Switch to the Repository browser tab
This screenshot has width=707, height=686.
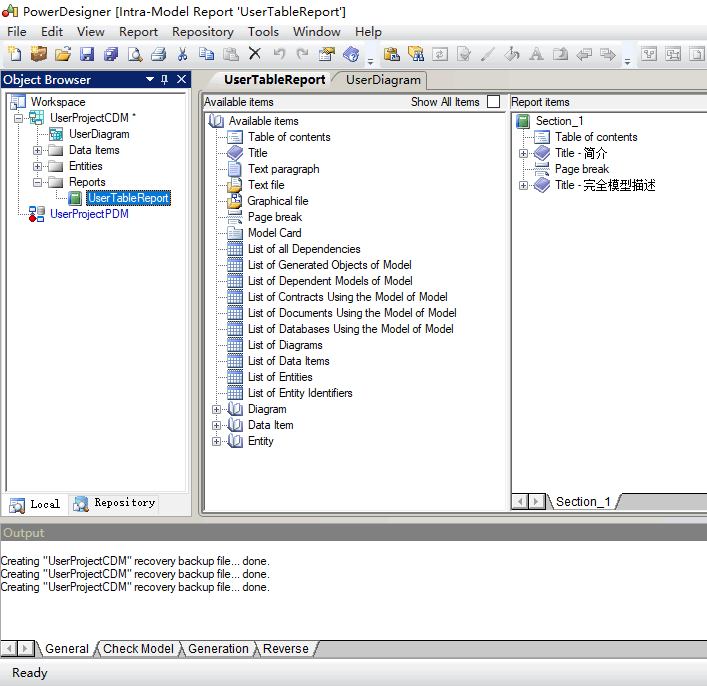coord(115,503)
